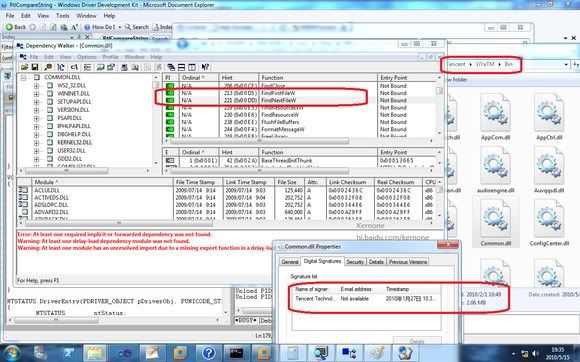The height and width of the screenshot is (362, 580).
Task: Click the Save floppy disk toolbar icon
Action: [x=35, y=67]
